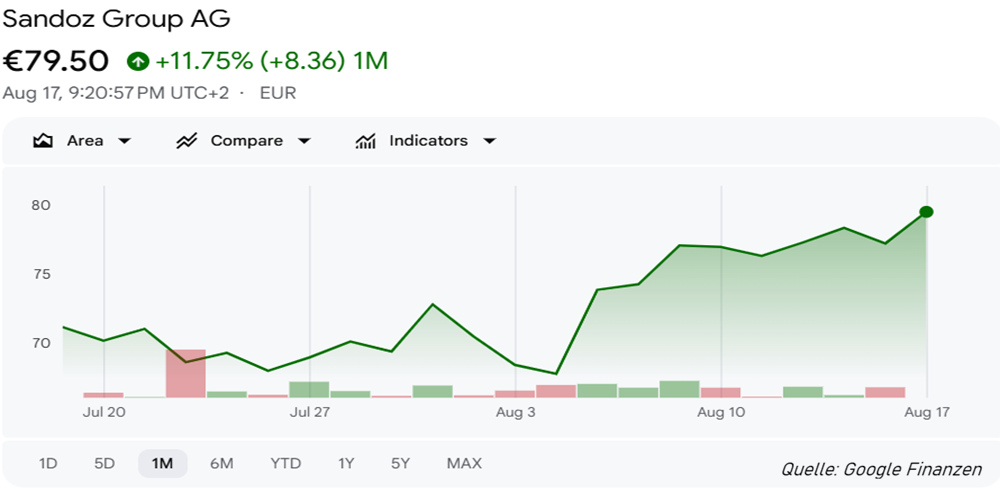The width and height of the screenshot is (1000, 500).
Task: Click the Indicators bar-chart icon
Action: click(x=365, y=141)
